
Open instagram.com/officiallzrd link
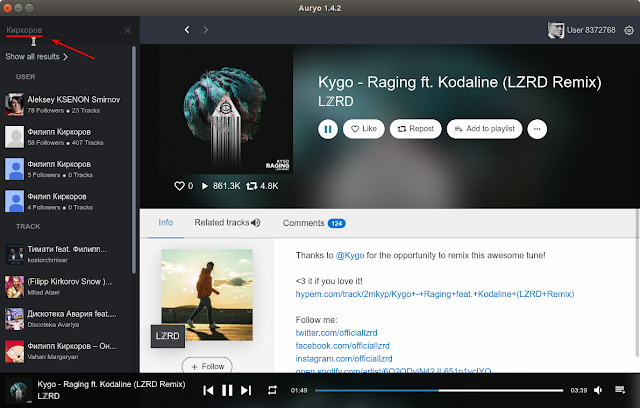(344, 359)
